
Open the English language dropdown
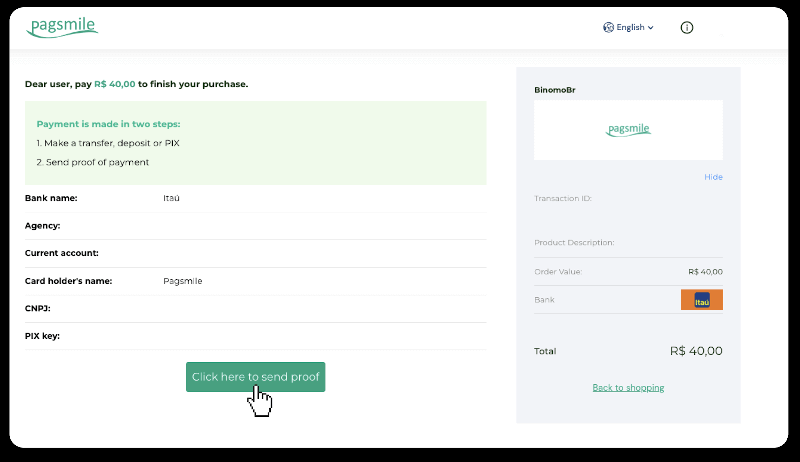(x=630, y=28)
